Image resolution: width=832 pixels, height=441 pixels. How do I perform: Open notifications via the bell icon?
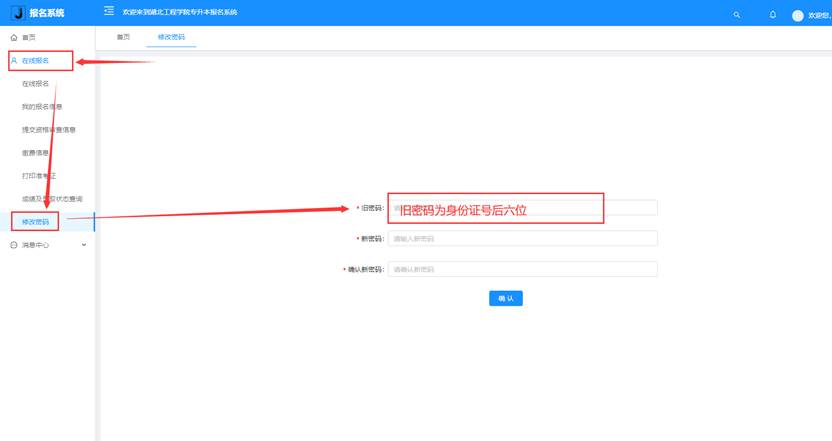(772, 15)
